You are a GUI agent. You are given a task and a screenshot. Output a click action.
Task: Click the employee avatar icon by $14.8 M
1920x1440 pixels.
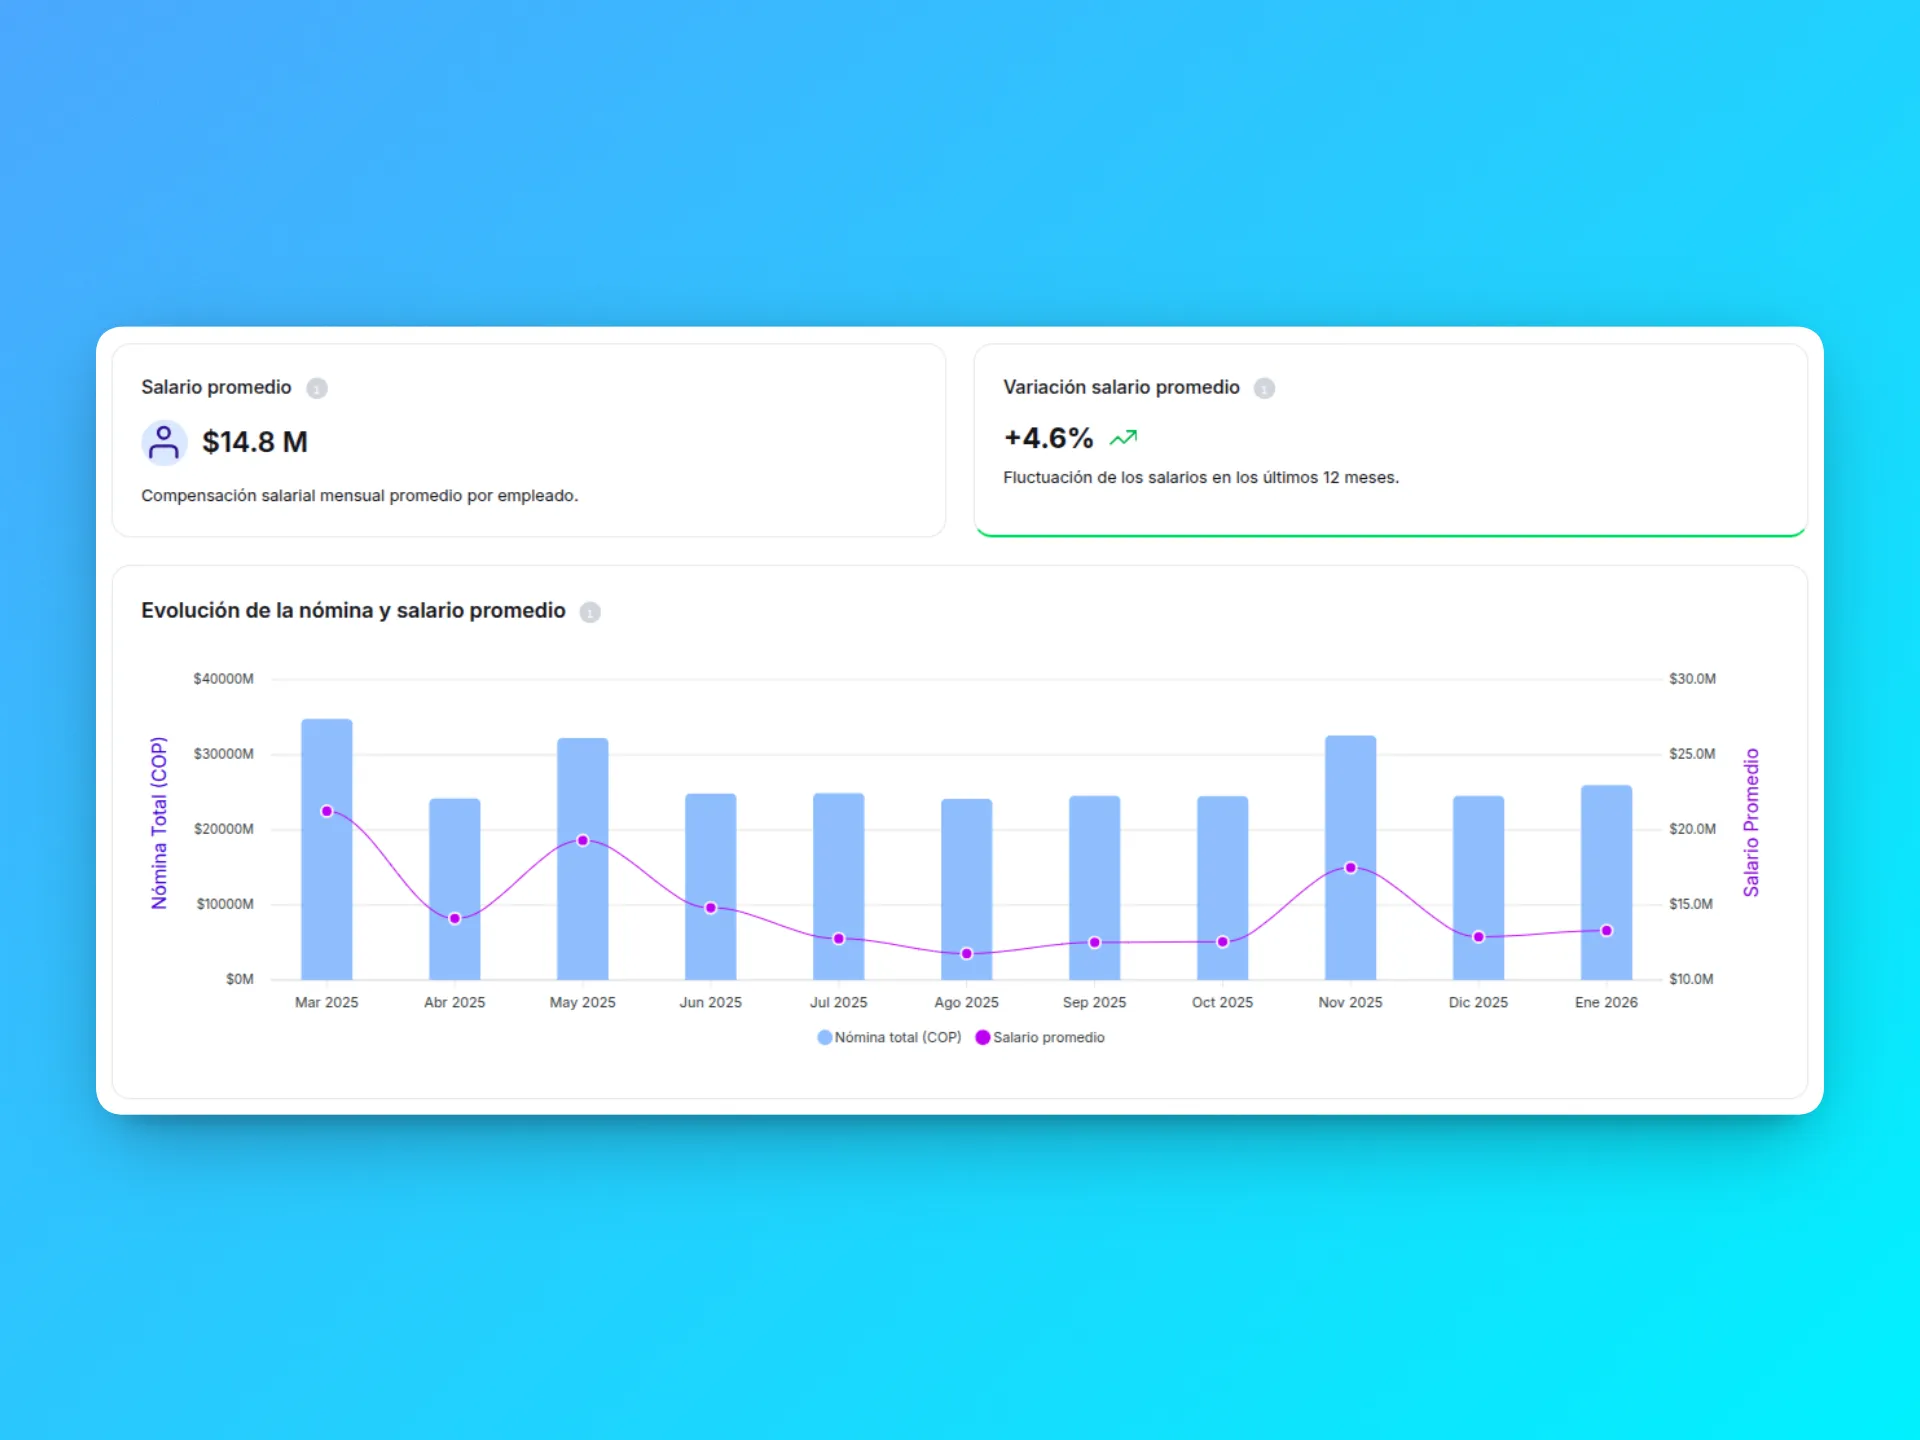point(164,442)
